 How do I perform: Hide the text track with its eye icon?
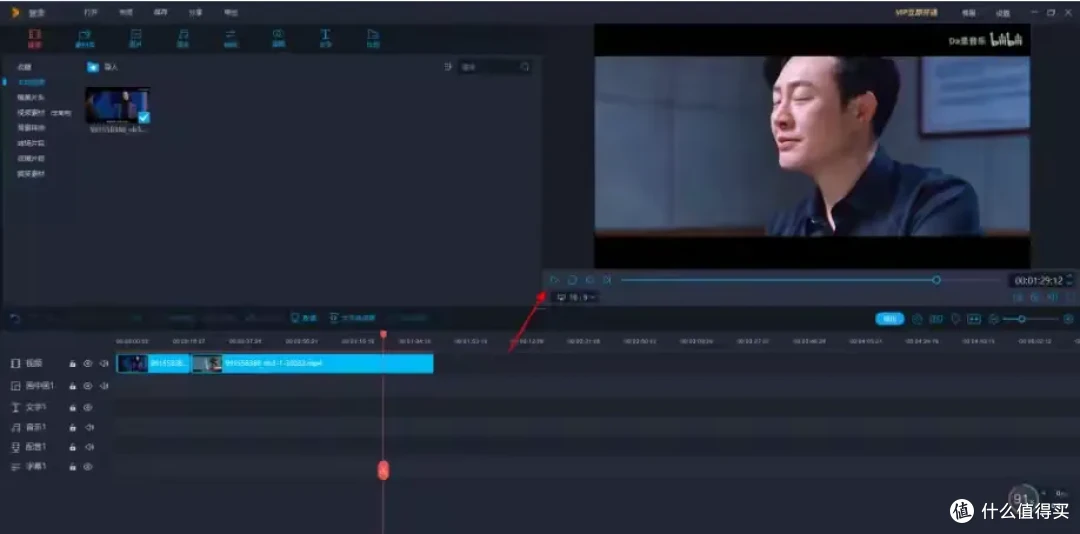coord(88,407)
